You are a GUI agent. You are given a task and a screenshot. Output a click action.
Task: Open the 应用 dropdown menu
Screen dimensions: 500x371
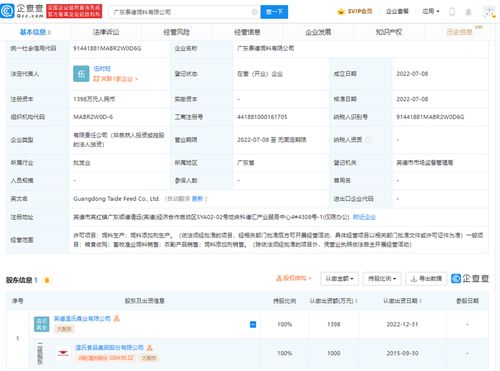(431, 11)
